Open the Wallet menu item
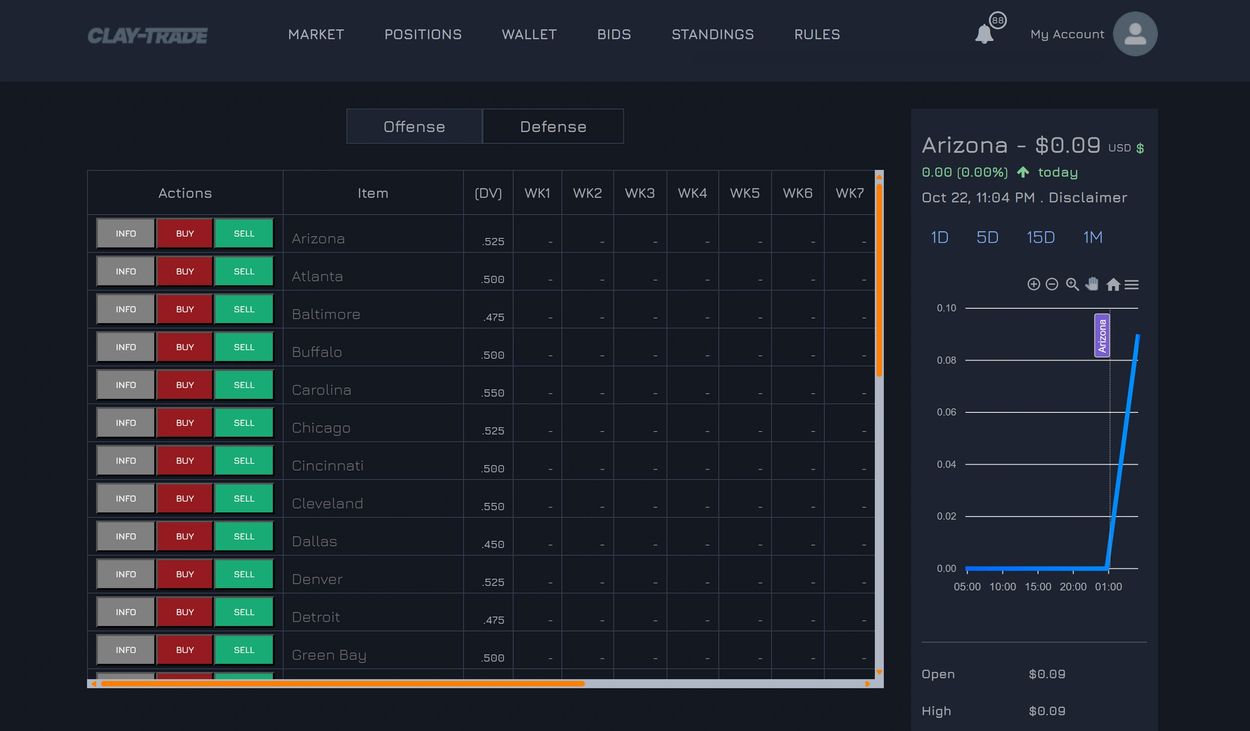This screenshot has height=731, width=1250. [x=529, y=34]
